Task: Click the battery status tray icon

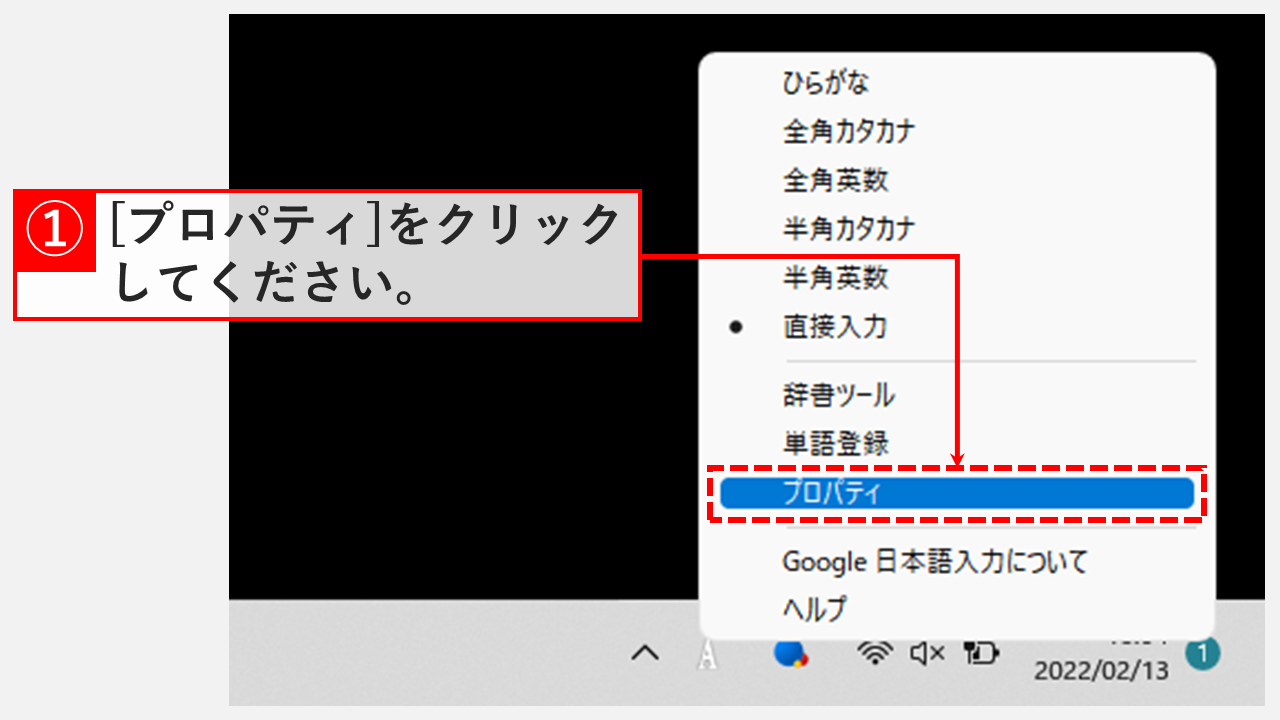Action: click(x=981, y=654)
